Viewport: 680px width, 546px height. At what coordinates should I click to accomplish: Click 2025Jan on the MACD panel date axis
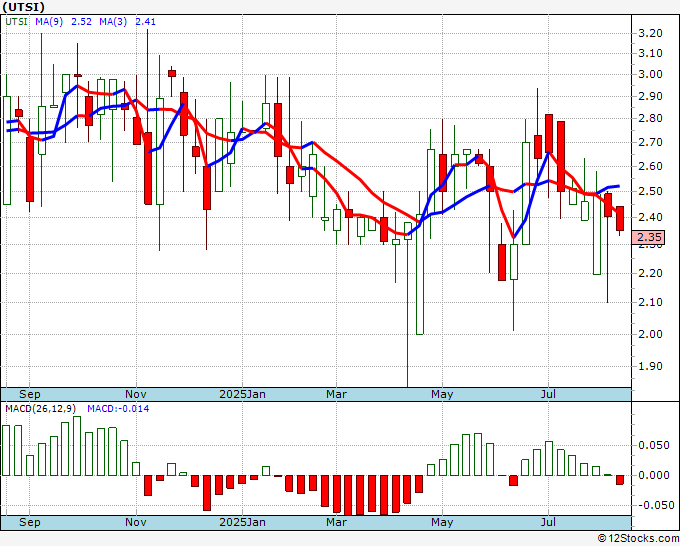coord(242,522)
